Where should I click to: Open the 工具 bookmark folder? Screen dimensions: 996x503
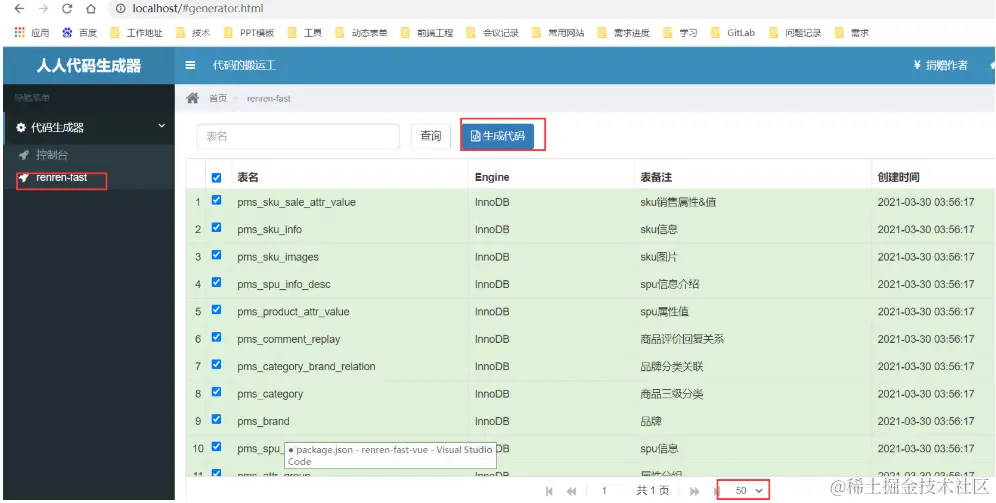click(305, 33)
